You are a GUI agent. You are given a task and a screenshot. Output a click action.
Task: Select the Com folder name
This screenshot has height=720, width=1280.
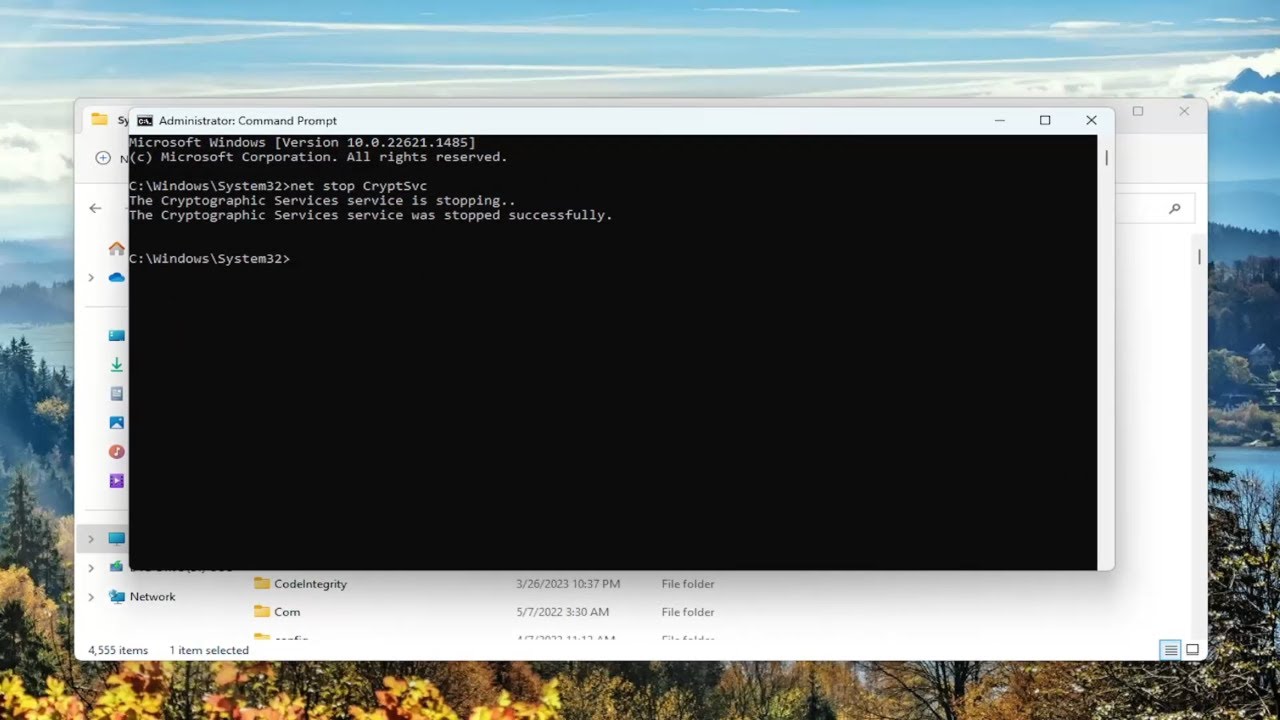pos(287,612)
